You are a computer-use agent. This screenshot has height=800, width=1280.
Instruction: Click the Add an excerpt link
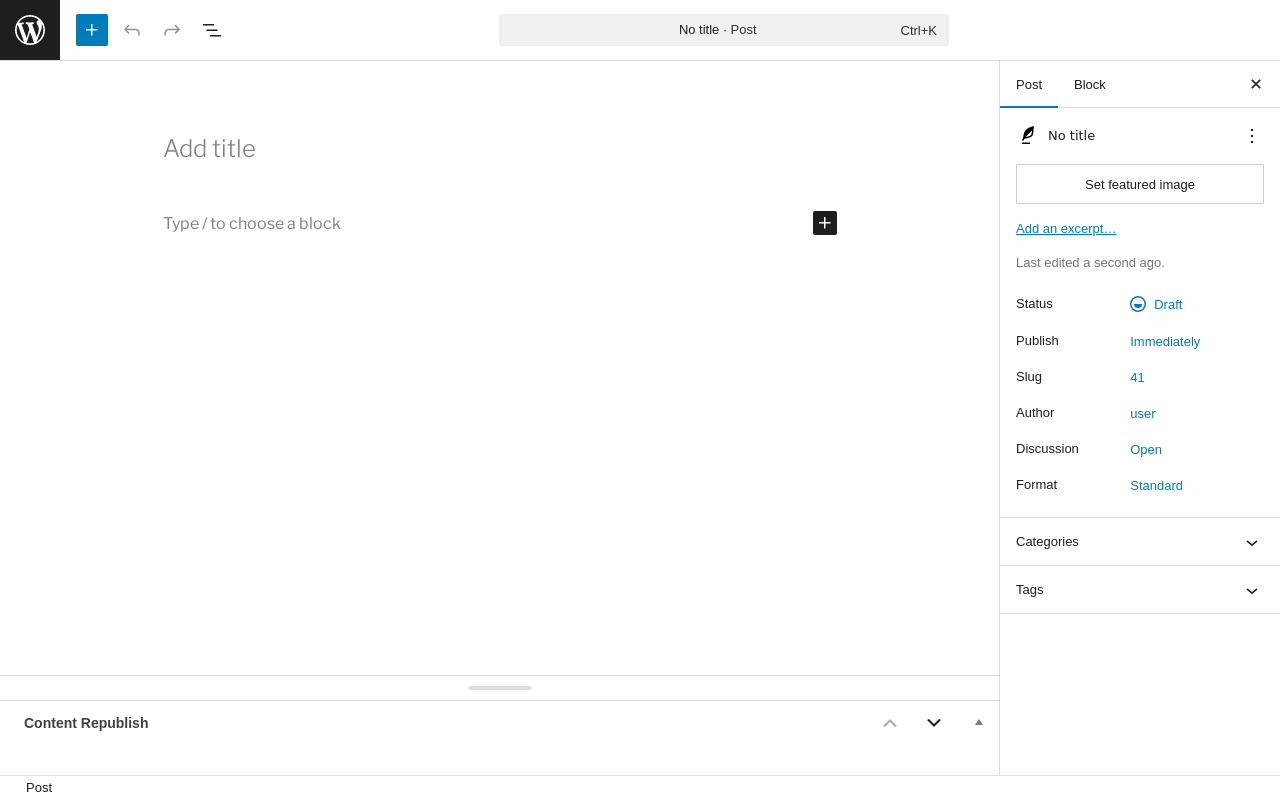[1066, 228]
